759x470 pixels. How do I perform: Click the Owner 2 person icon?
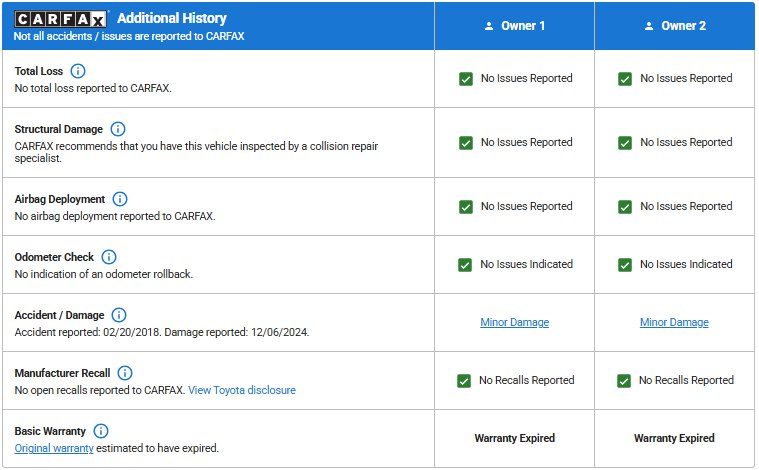648,26
